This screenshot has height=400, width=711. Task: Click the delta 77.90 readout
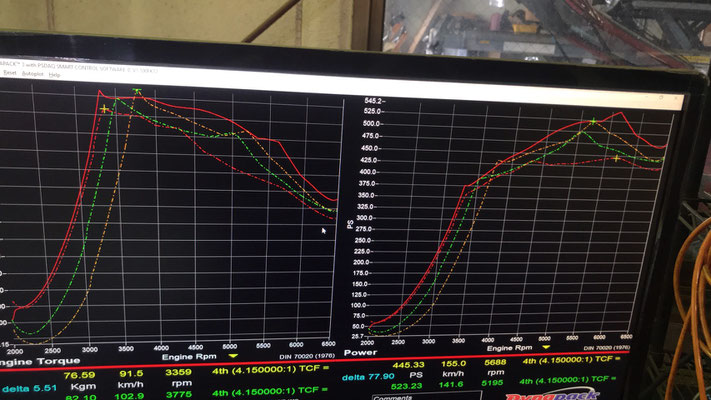[368, 376]
